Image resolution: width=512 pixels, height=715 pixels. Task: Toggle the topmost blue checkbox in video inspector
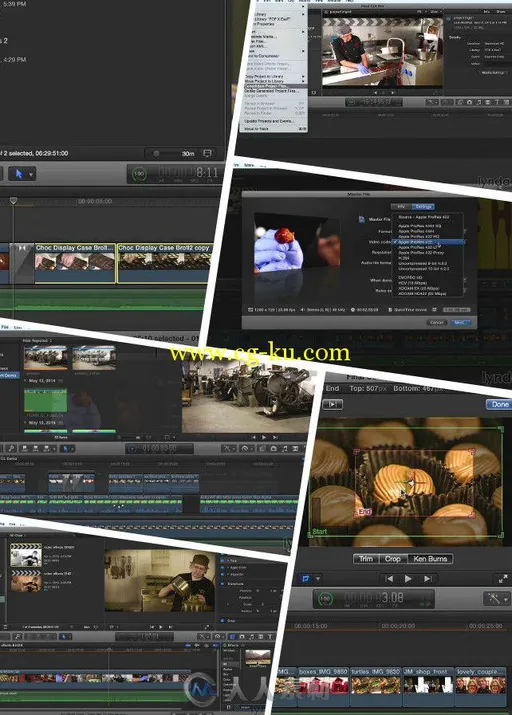tap(222, 560)
